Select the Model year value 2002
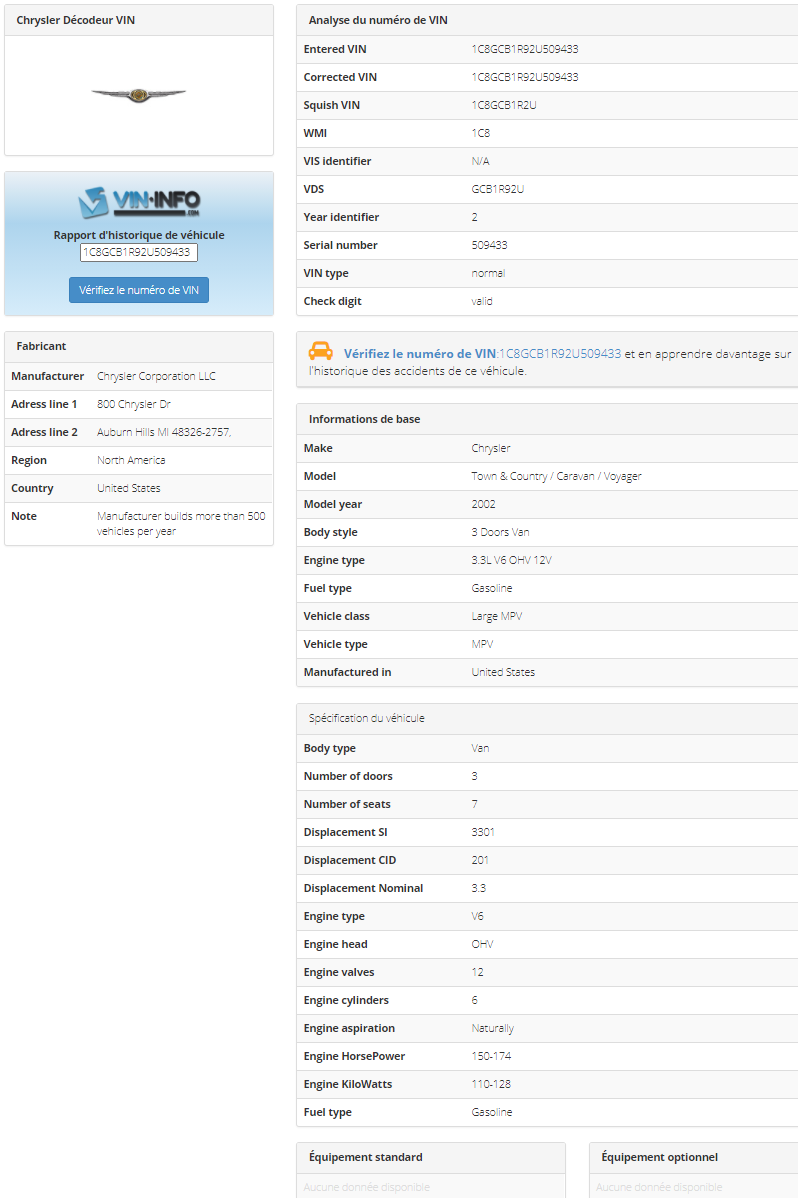This screenshot has height=1198, width=798. tap(483, 504)
